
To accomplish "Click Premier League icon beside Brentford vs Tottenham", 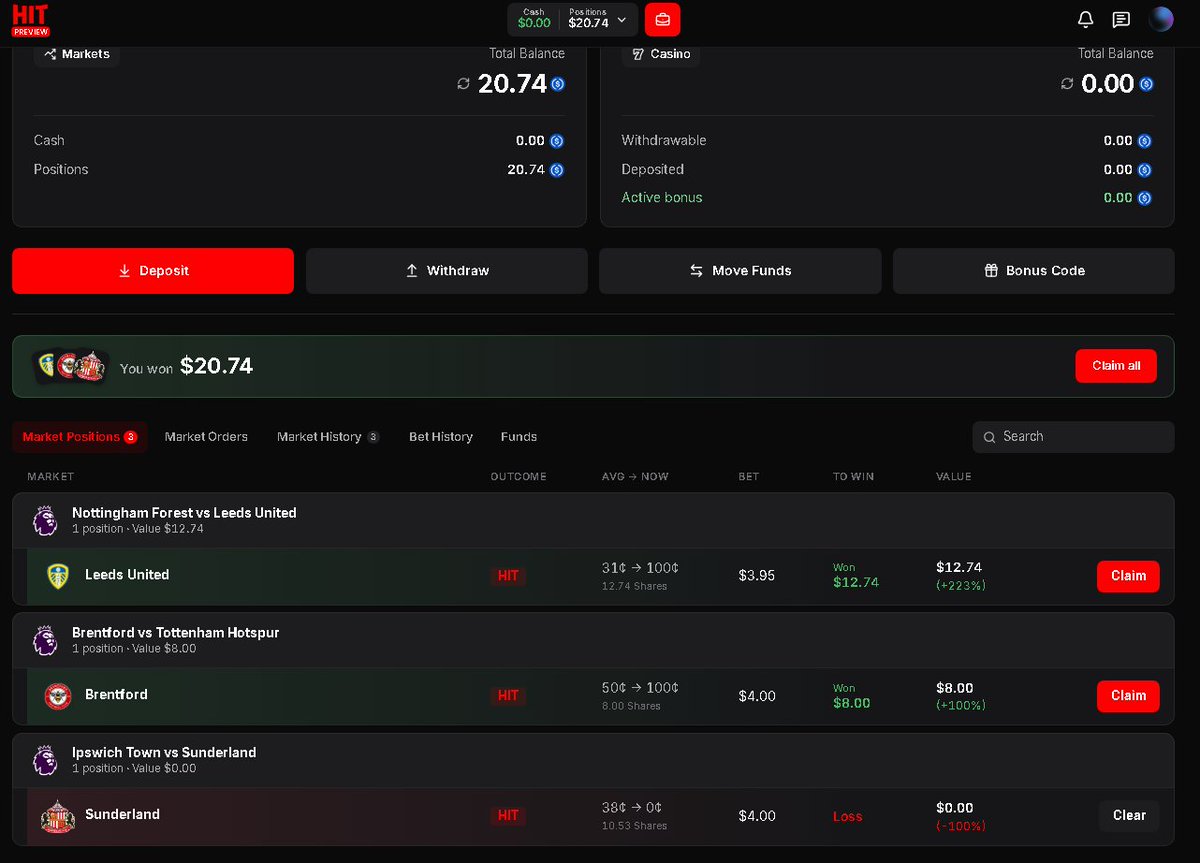I will [x=45, y=640].
